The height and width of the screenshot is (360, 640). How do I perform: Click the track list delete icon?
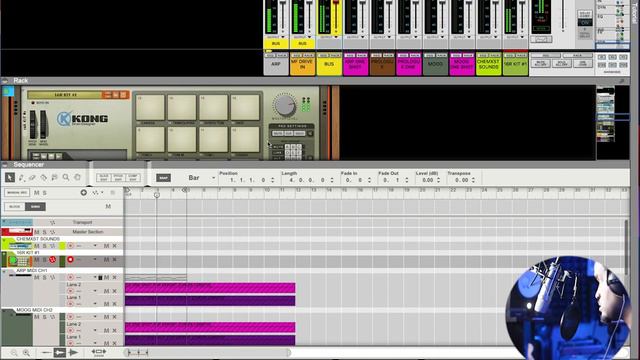point(113,192)
